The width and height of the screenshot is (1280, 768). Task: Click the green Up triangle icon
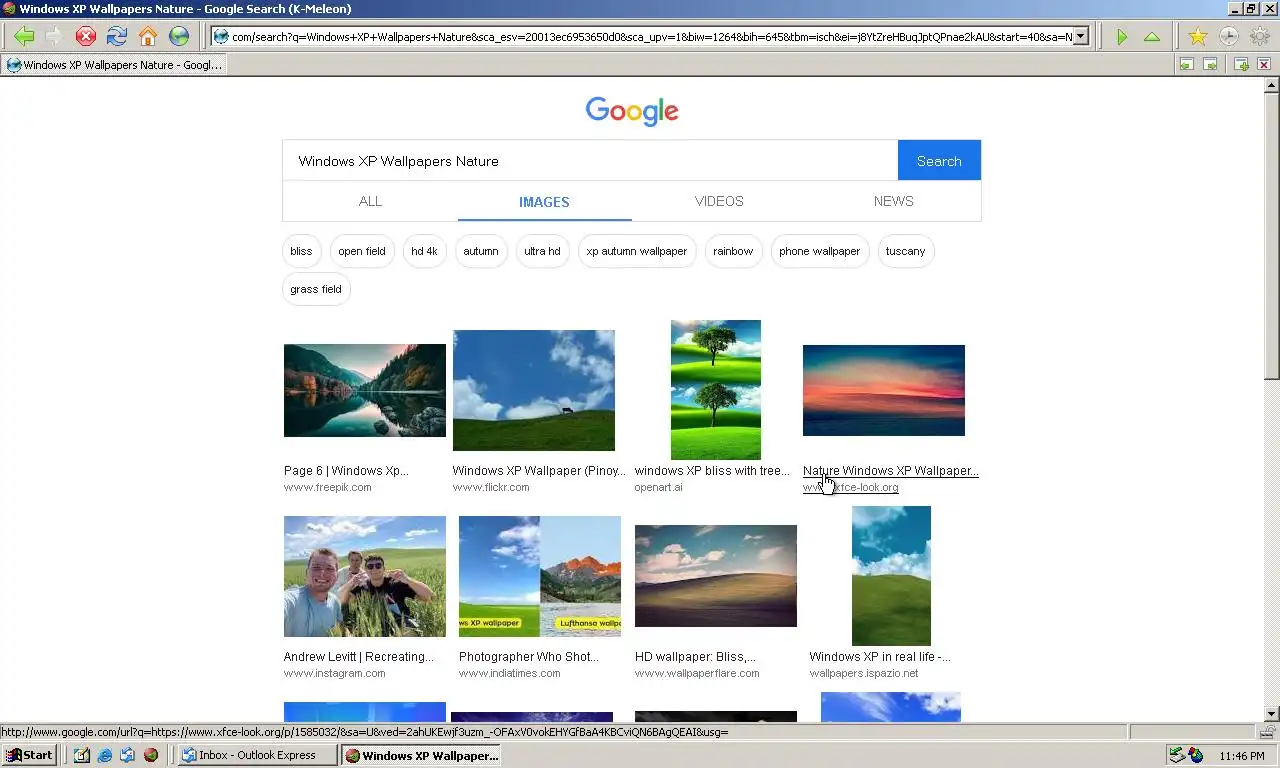1152,37
